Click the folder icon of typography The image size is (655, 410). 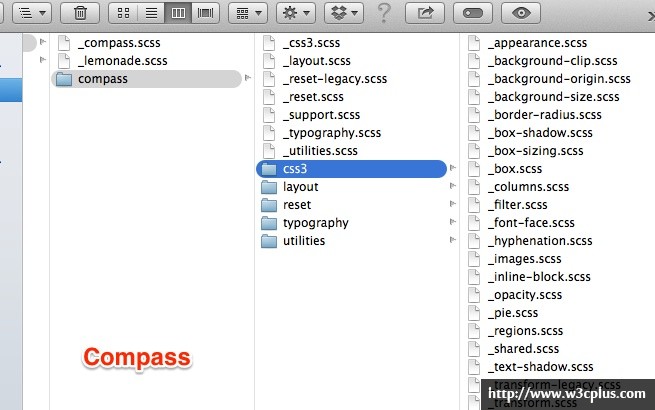pos(269,223)
